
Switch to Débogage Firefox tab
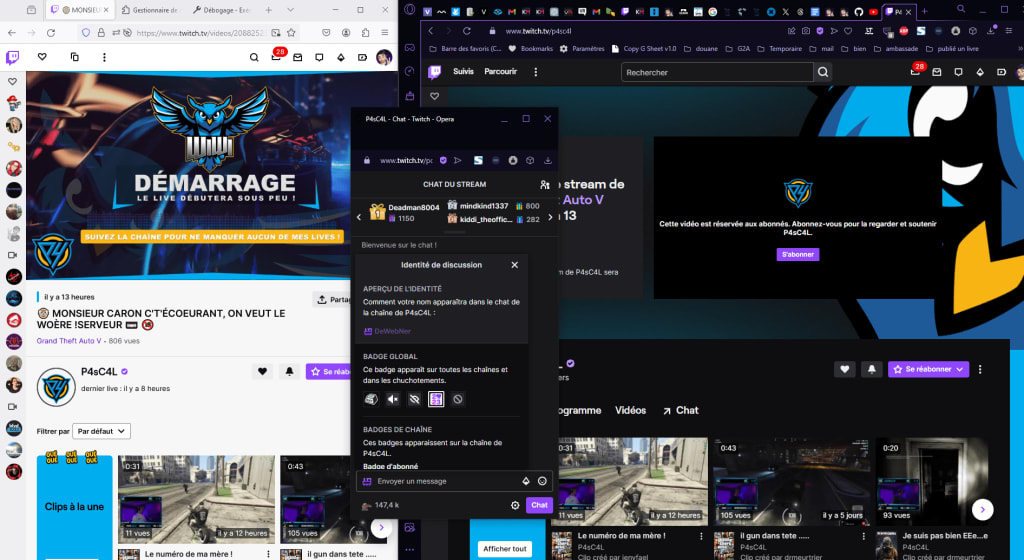(222, 10)
